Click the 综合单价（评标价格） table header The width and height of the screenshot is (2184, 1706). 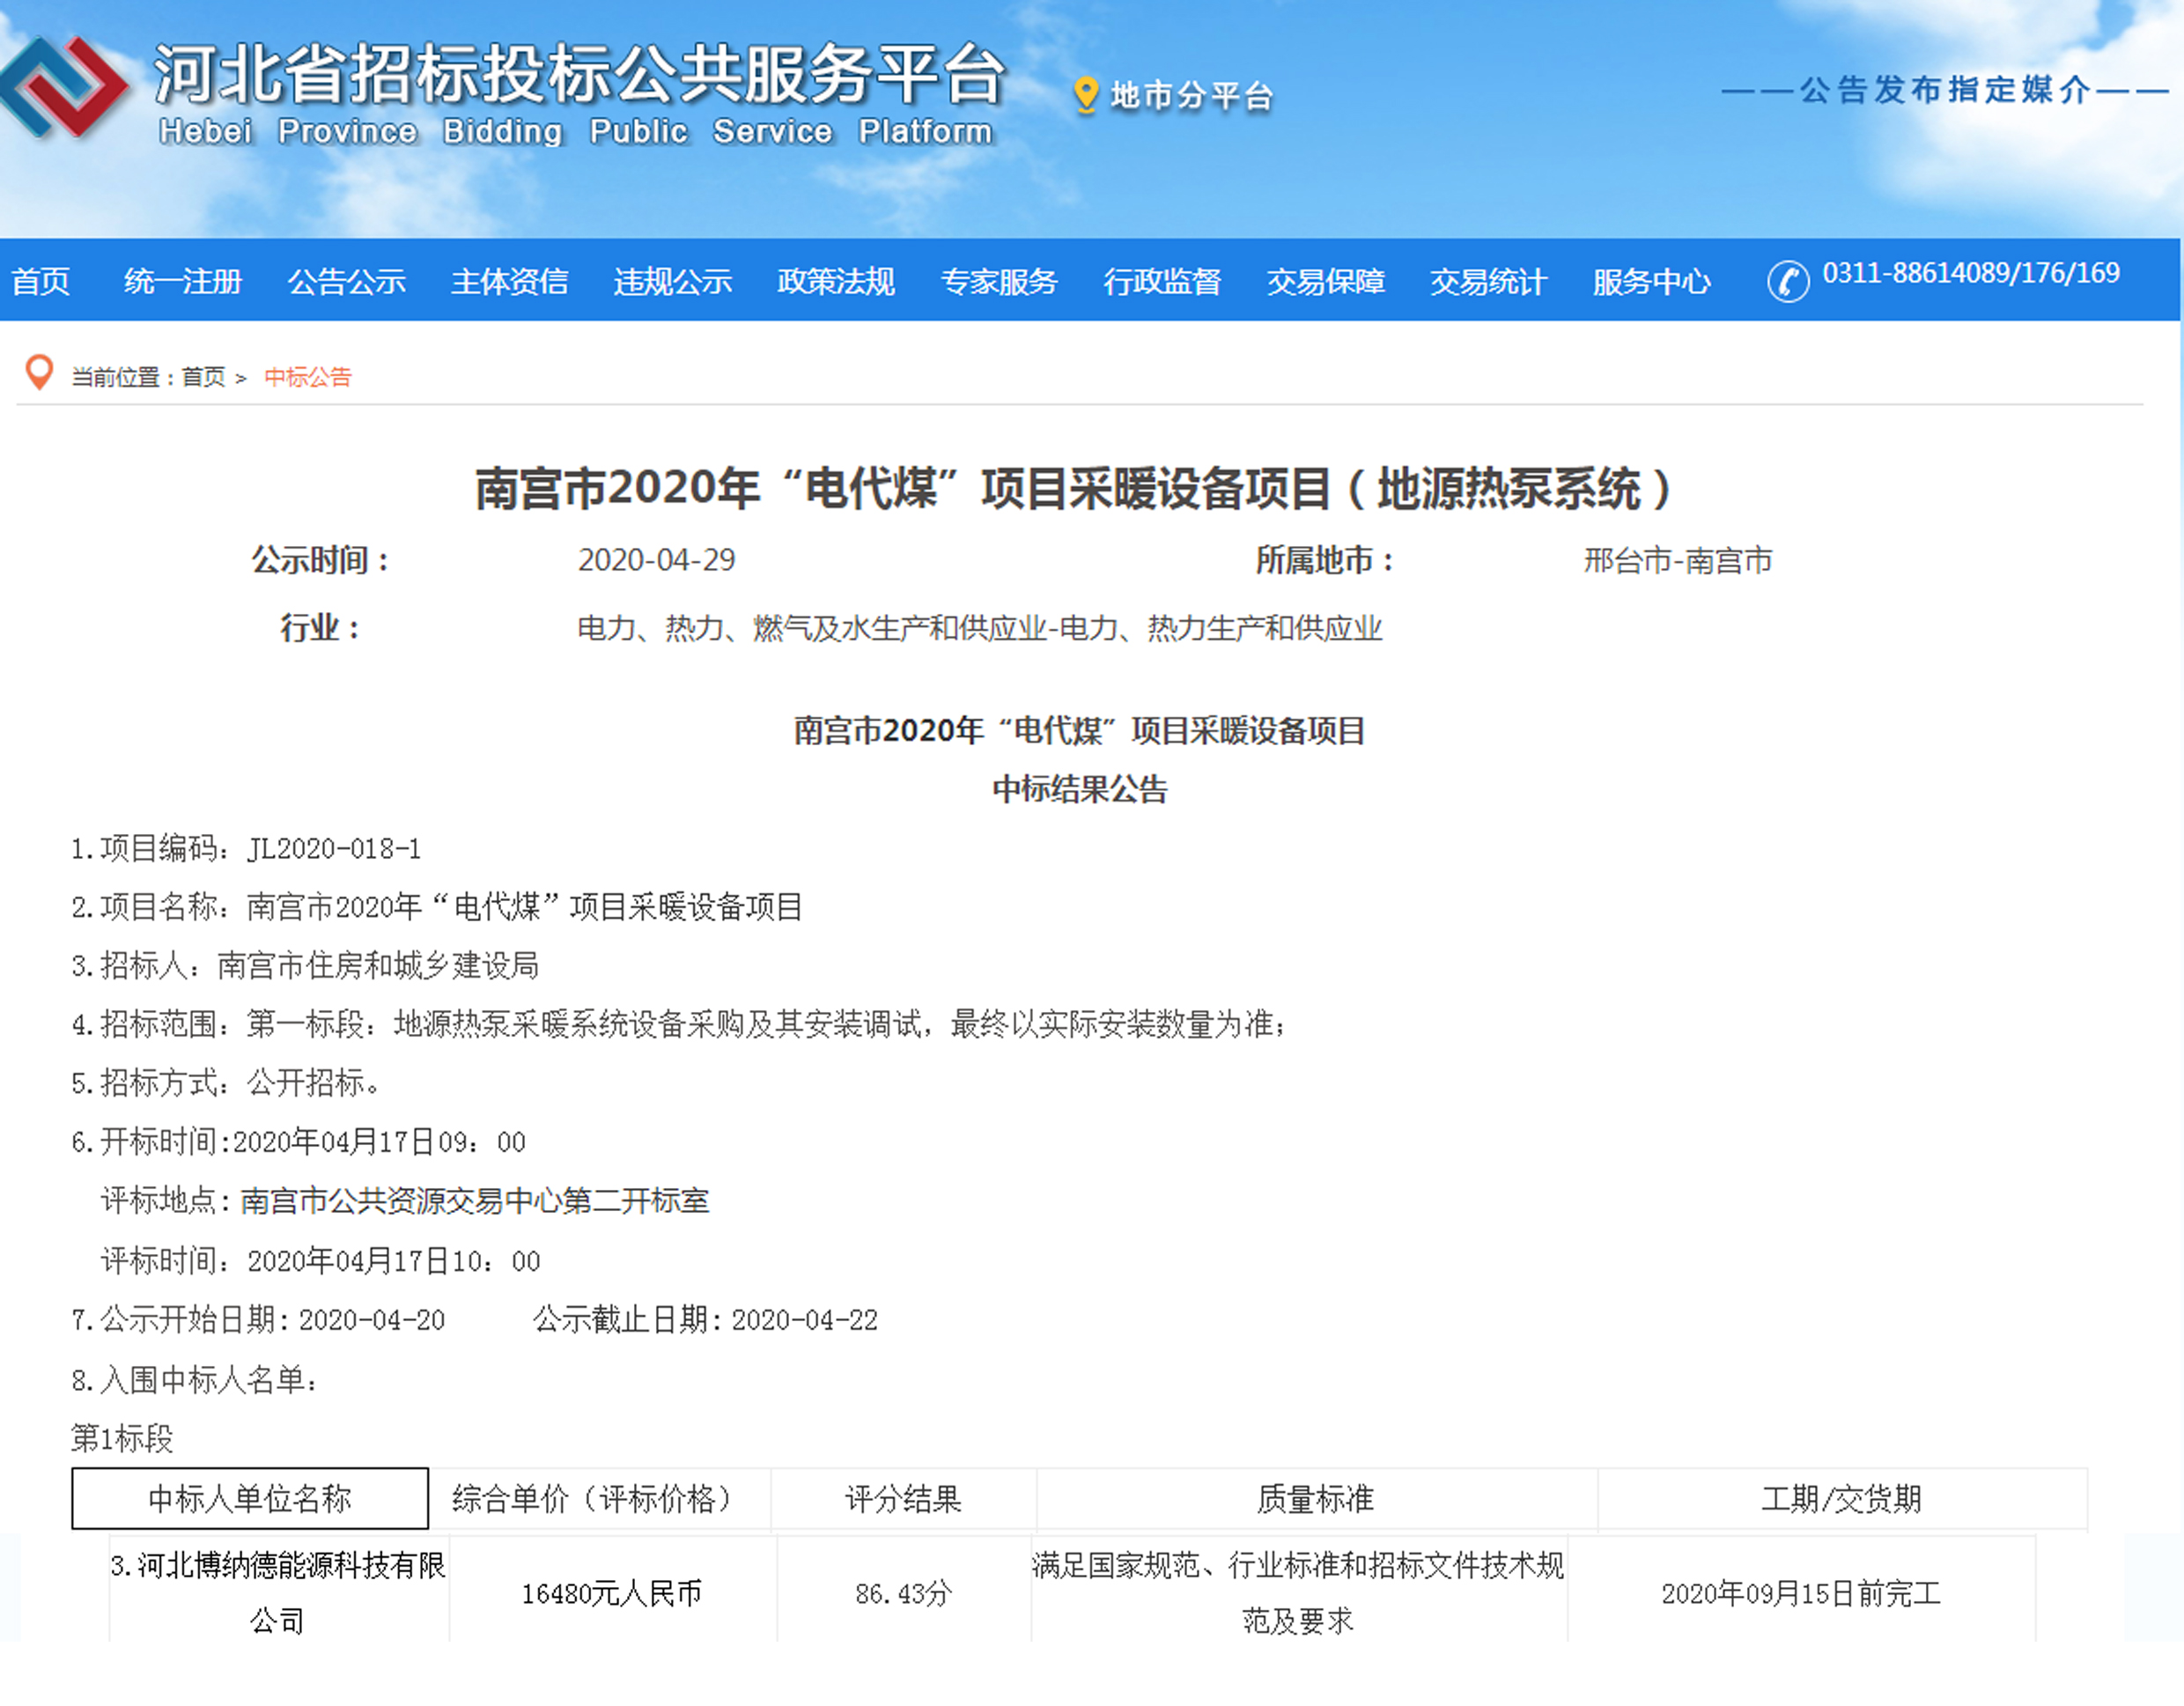click(600, 1499)
